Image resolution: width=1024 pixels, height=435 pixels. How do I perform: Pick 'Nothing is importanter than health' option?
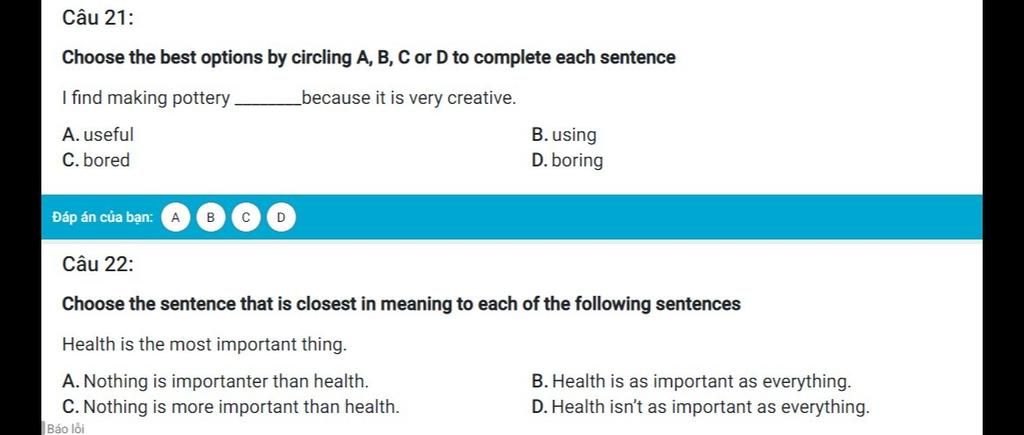point(216,381)
